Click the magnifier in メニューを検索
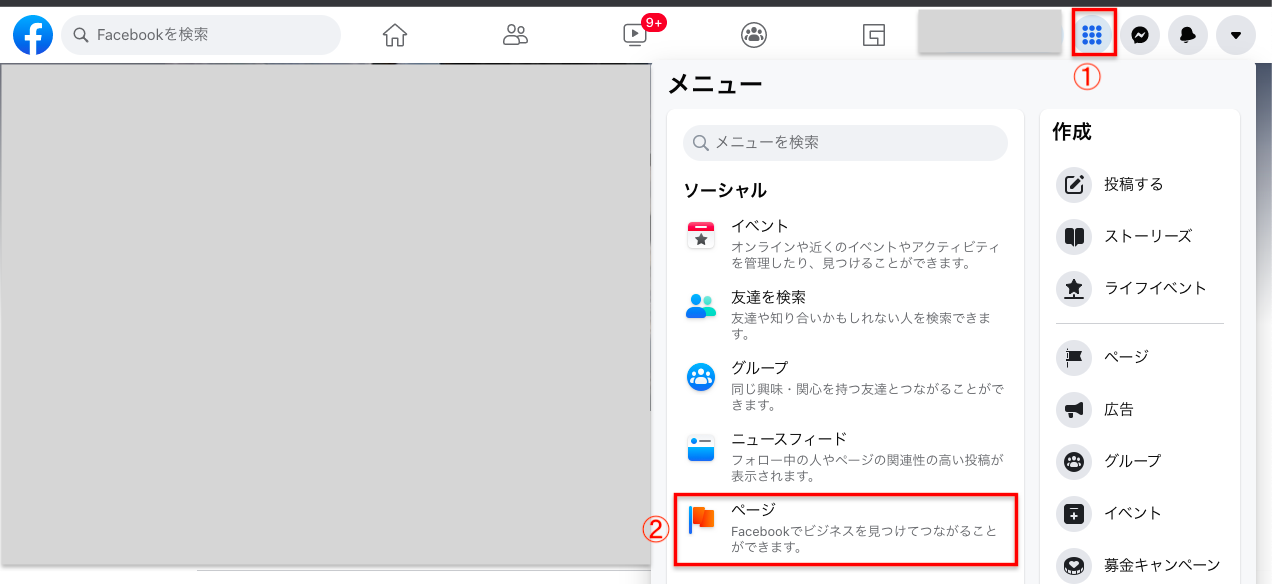The height and width of the screenshot is (584, 1272). pyautogui.click(x=701, y=143)
